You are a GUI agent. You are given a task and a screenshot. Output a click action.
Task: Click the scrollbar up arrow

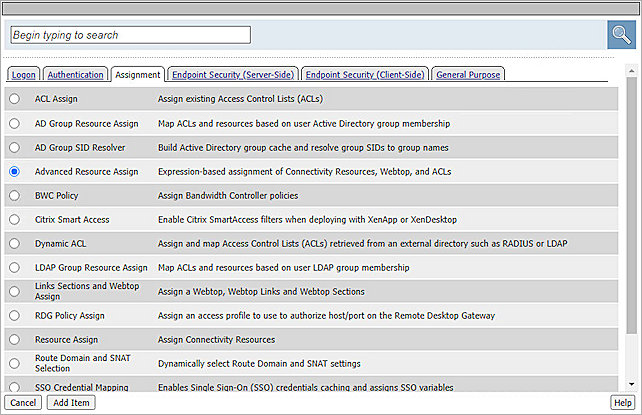tap(631, 71)
